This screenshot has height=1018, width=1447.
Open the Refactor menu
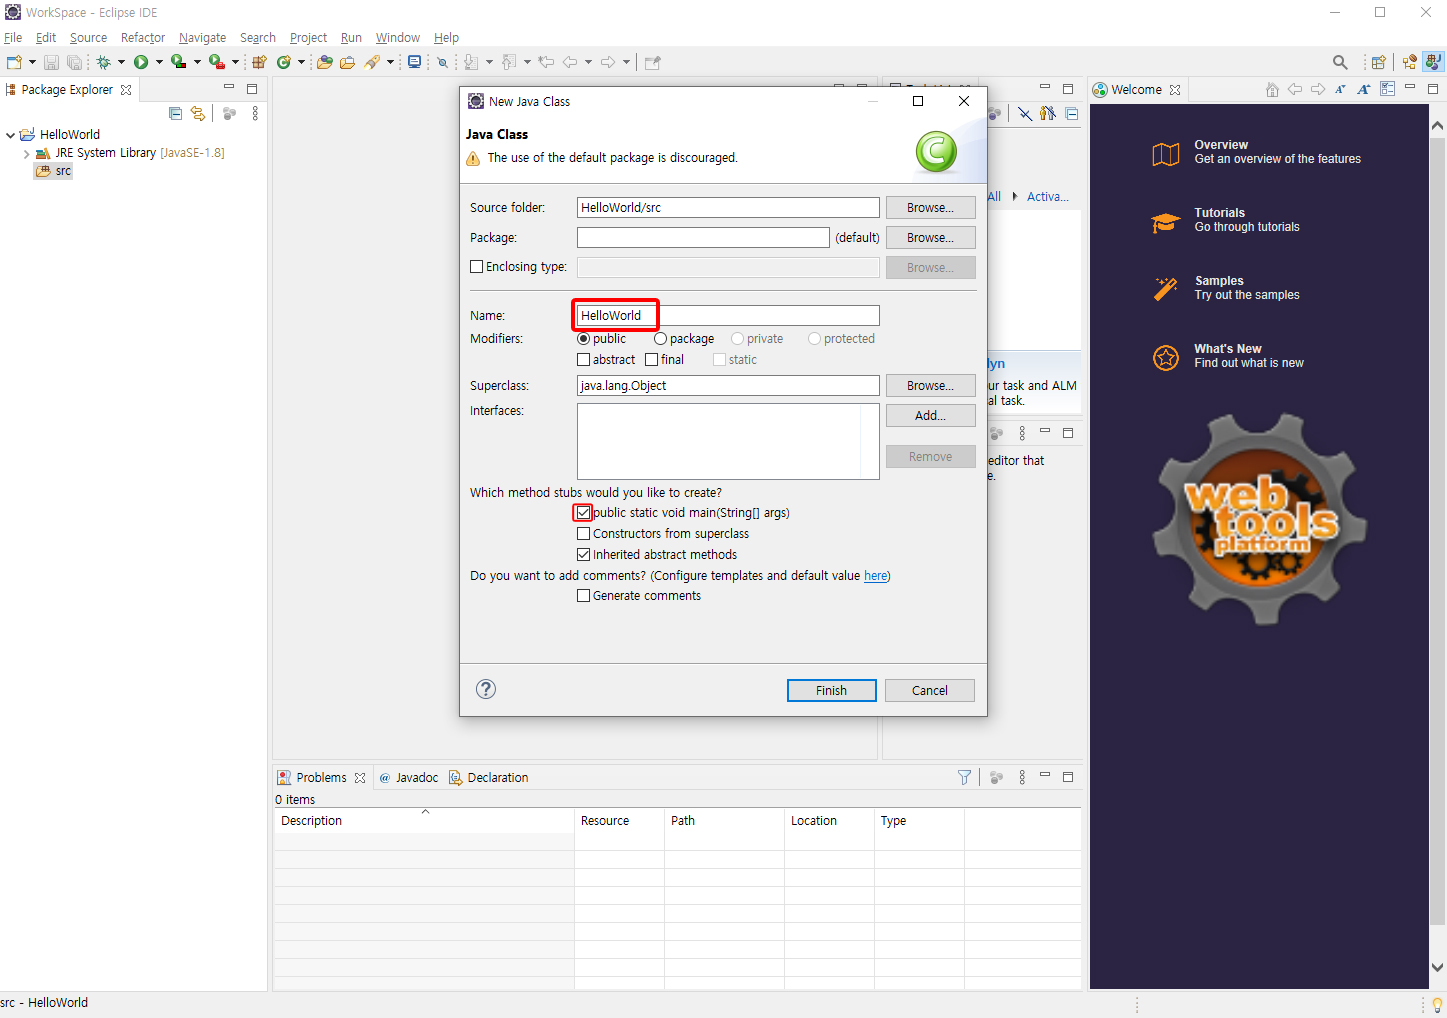(x=143, y=38)
